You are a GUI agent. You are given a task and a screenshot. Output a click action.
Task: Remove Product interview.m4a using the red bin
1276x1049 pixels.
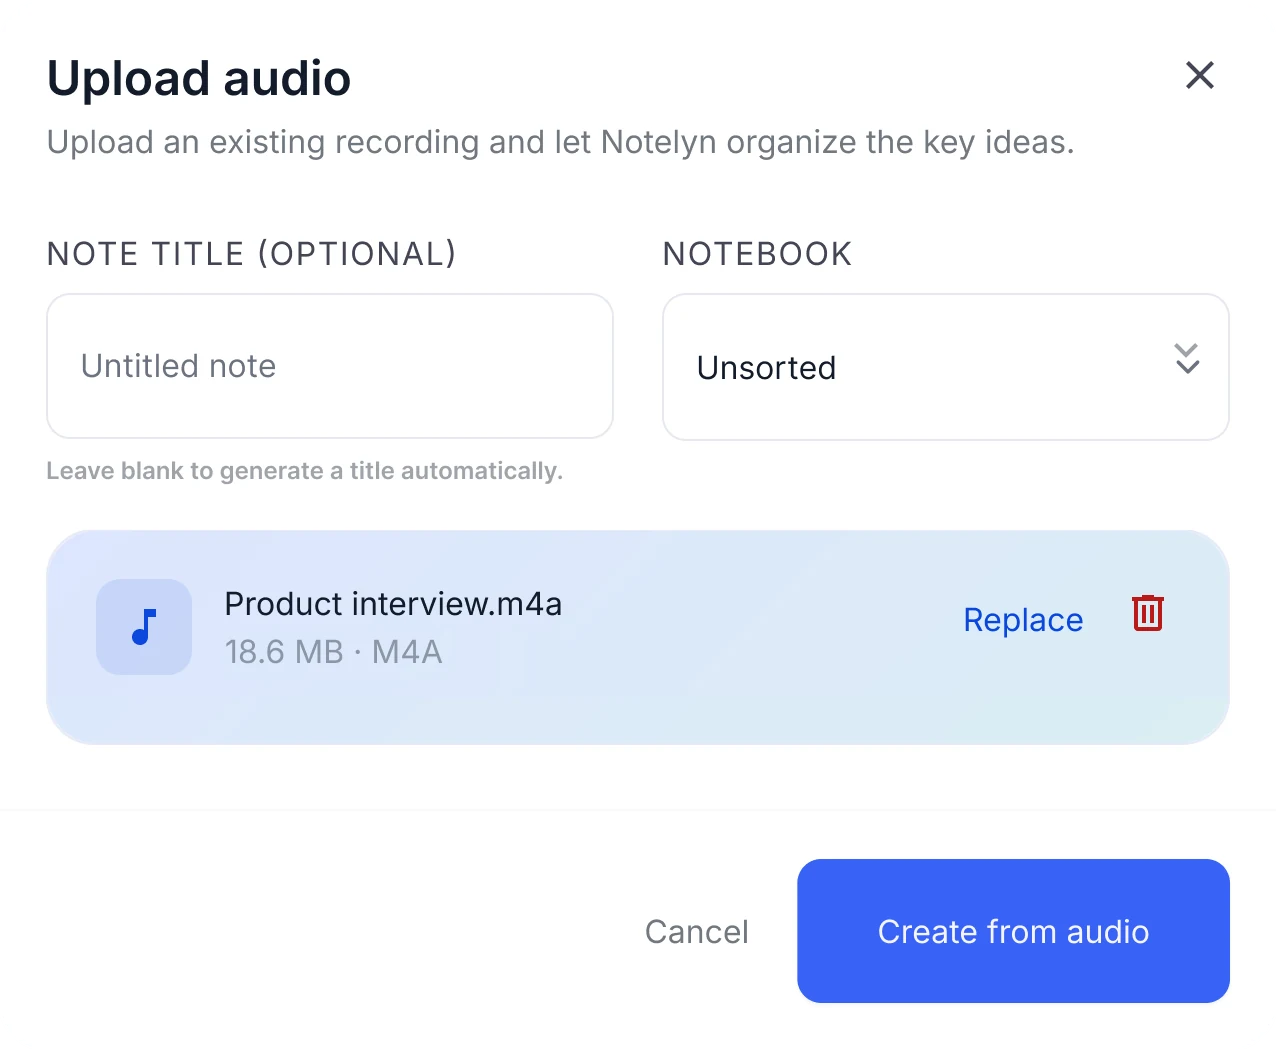click(x=1147, y=613)
